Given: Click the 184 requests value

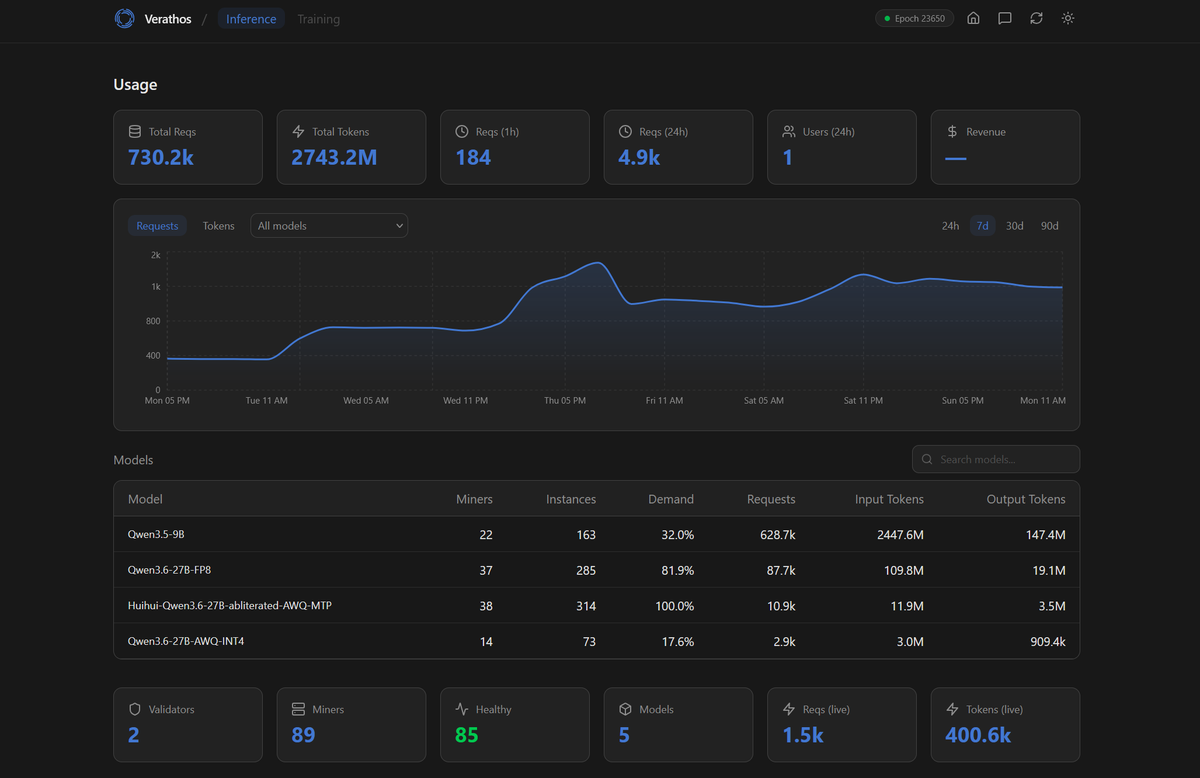Looking at the screenshot, I should (473, 157).
